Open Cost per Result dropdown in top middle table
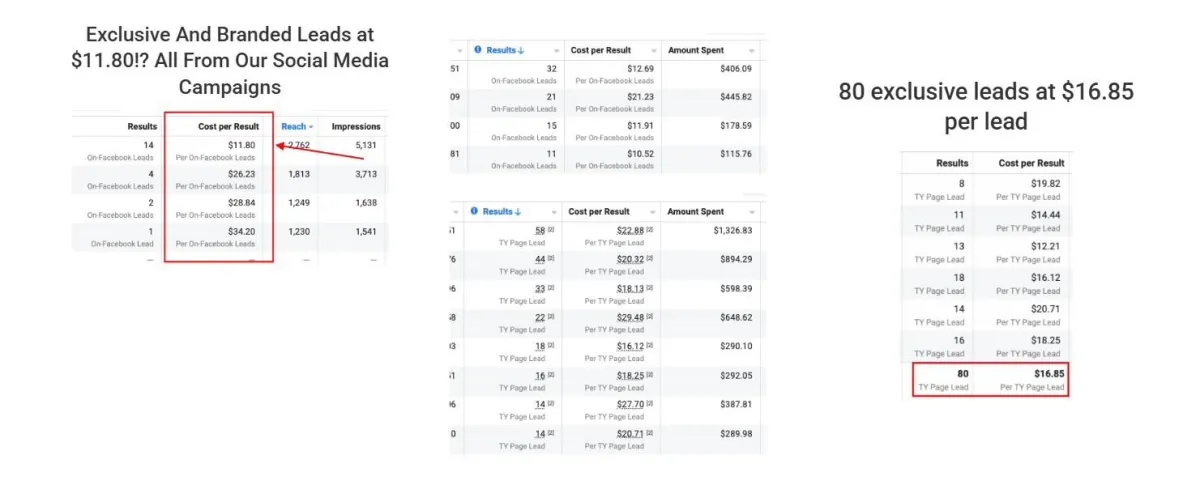Image resolution: width=1200 pixels, height=485 pixels. coord(654,49)
